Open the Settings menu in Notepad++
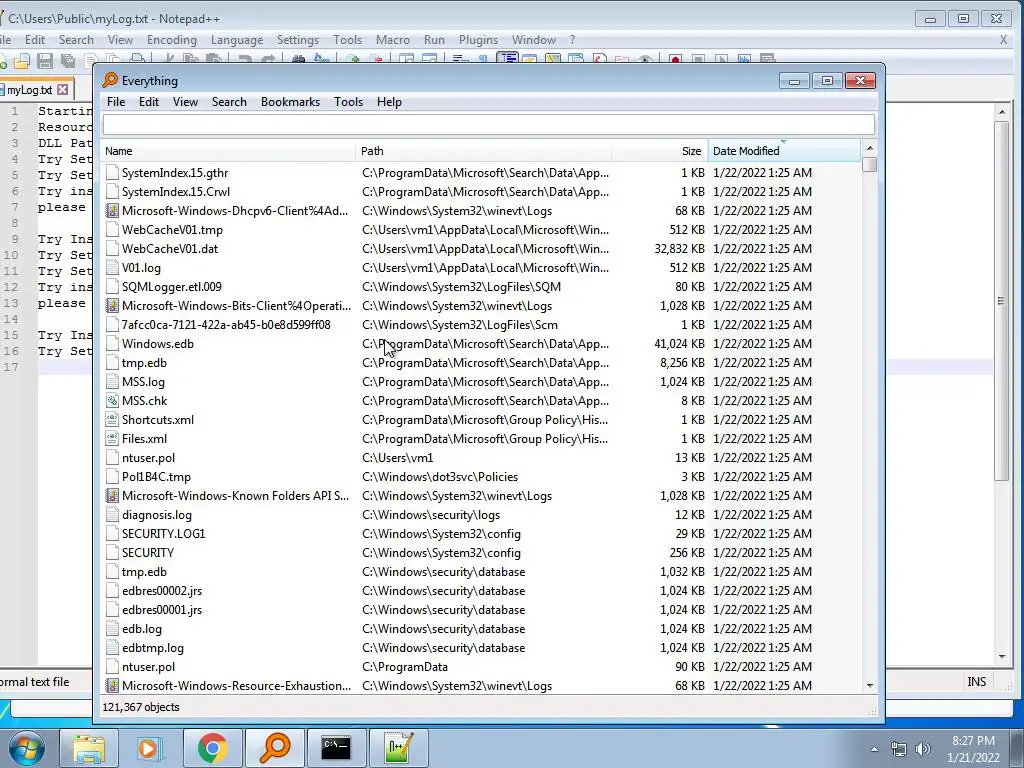The width and height of the screenshot is (1024, 768). click(298, 40)
